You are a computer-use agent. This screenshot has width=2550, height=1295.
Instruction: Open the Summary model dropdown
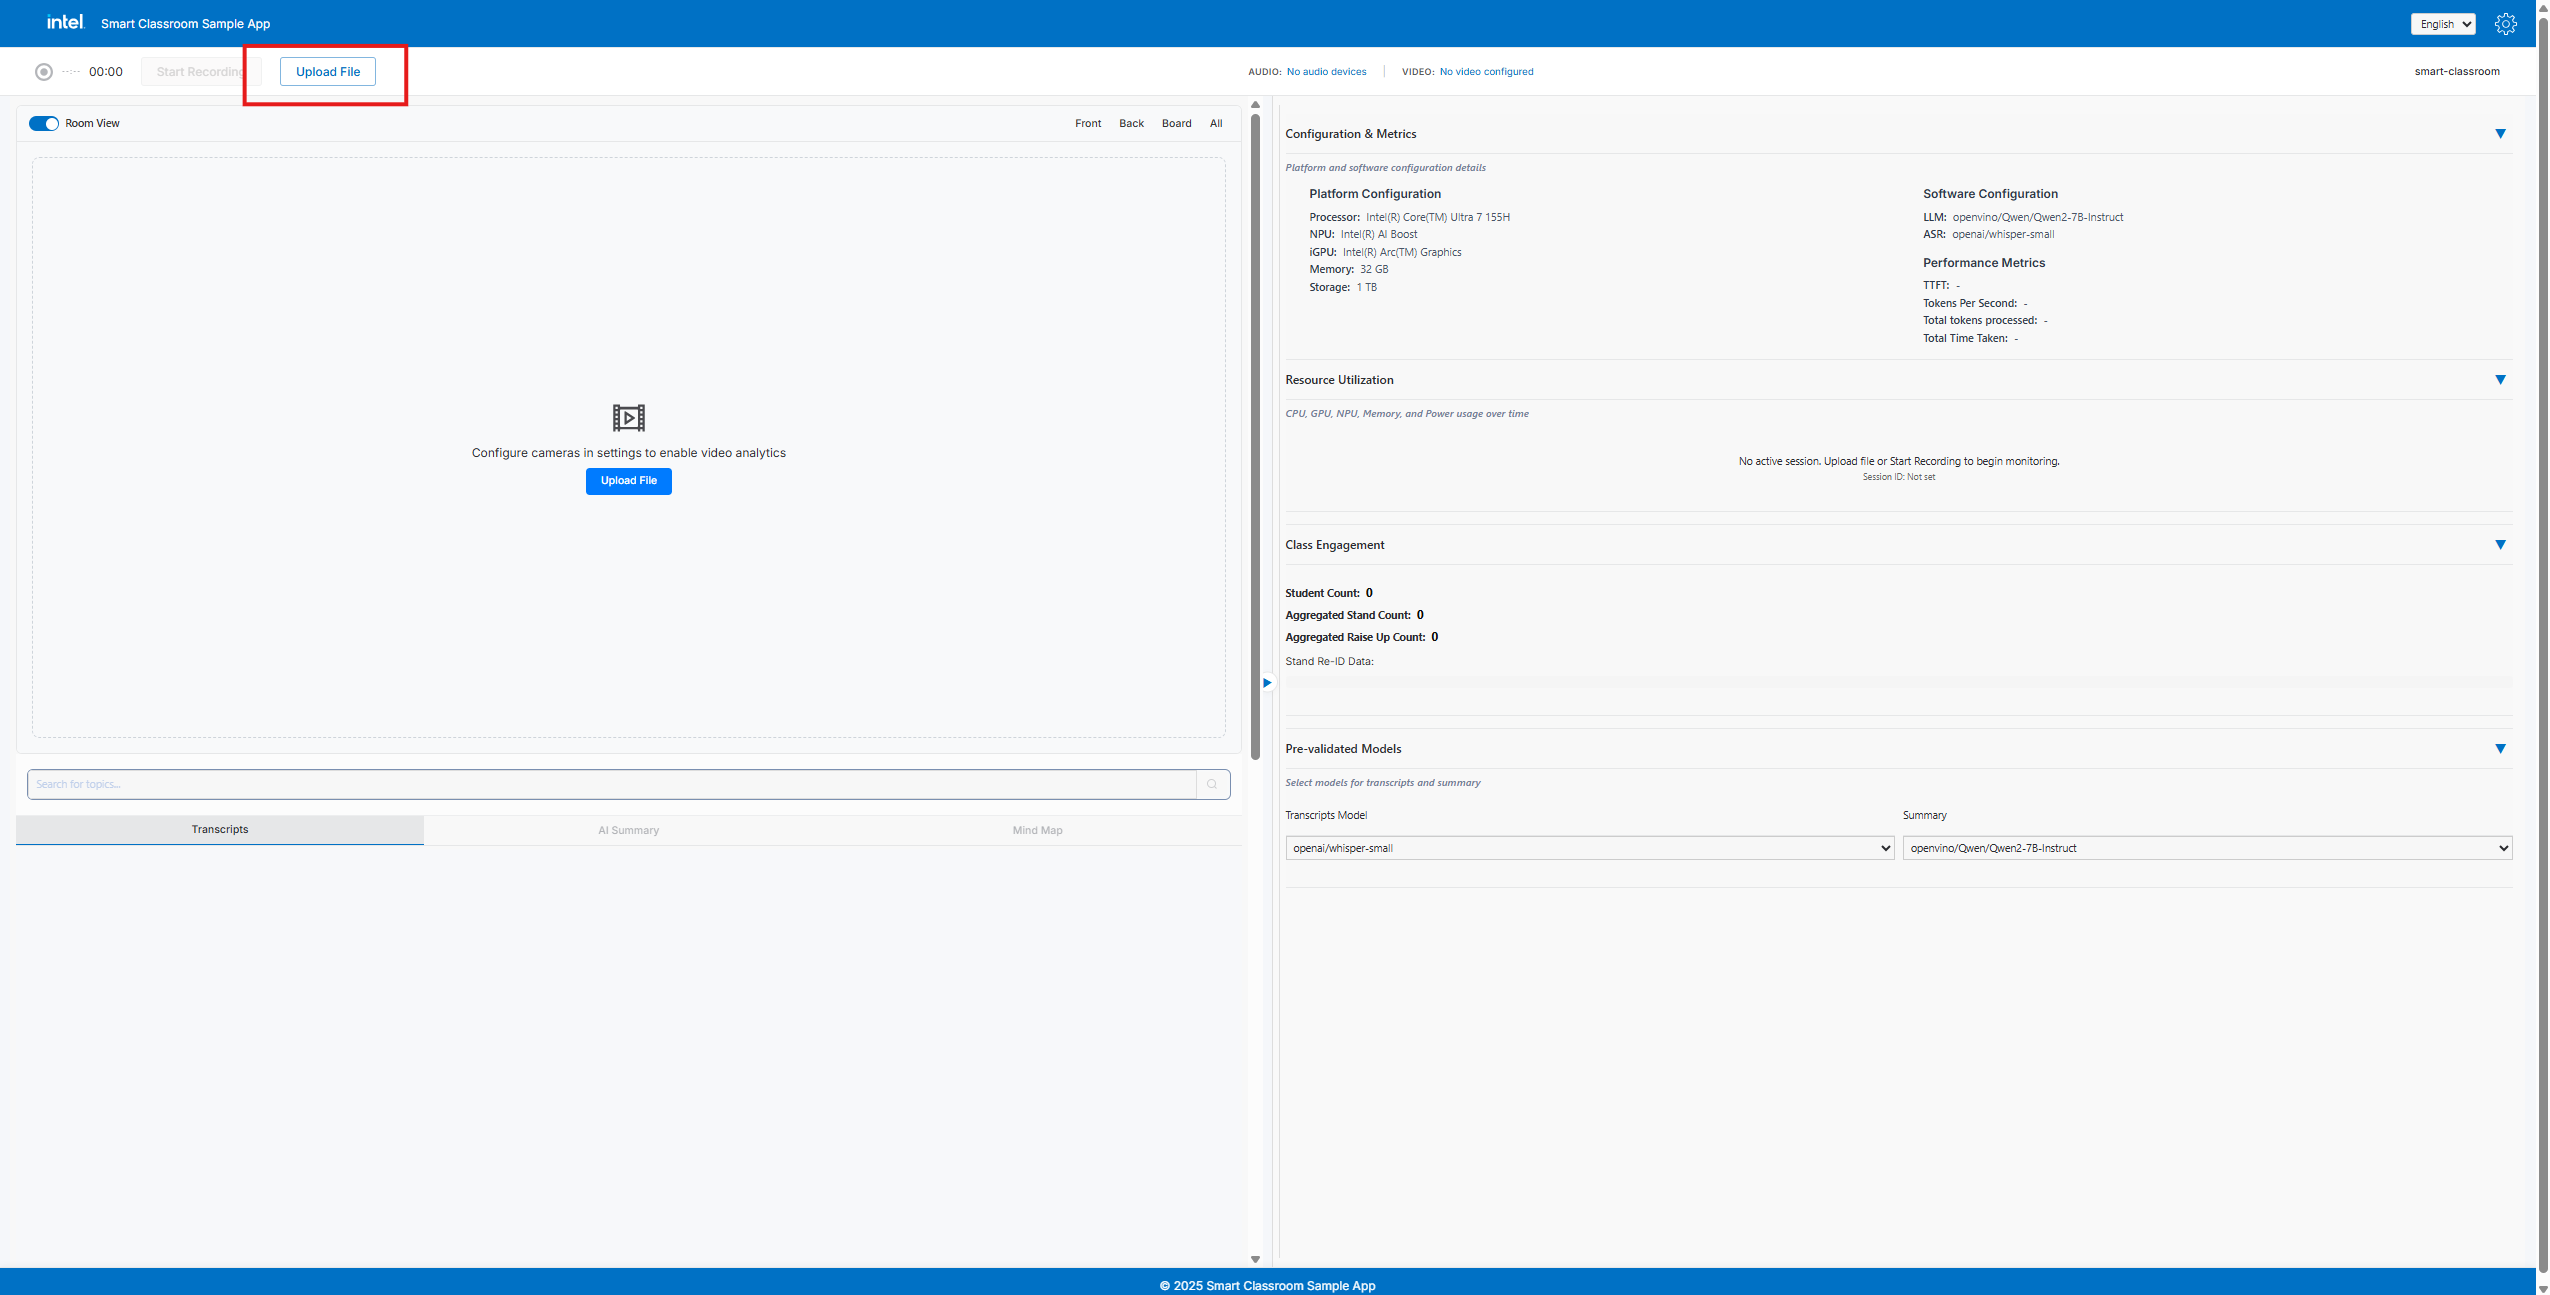tap(2206, 848)
